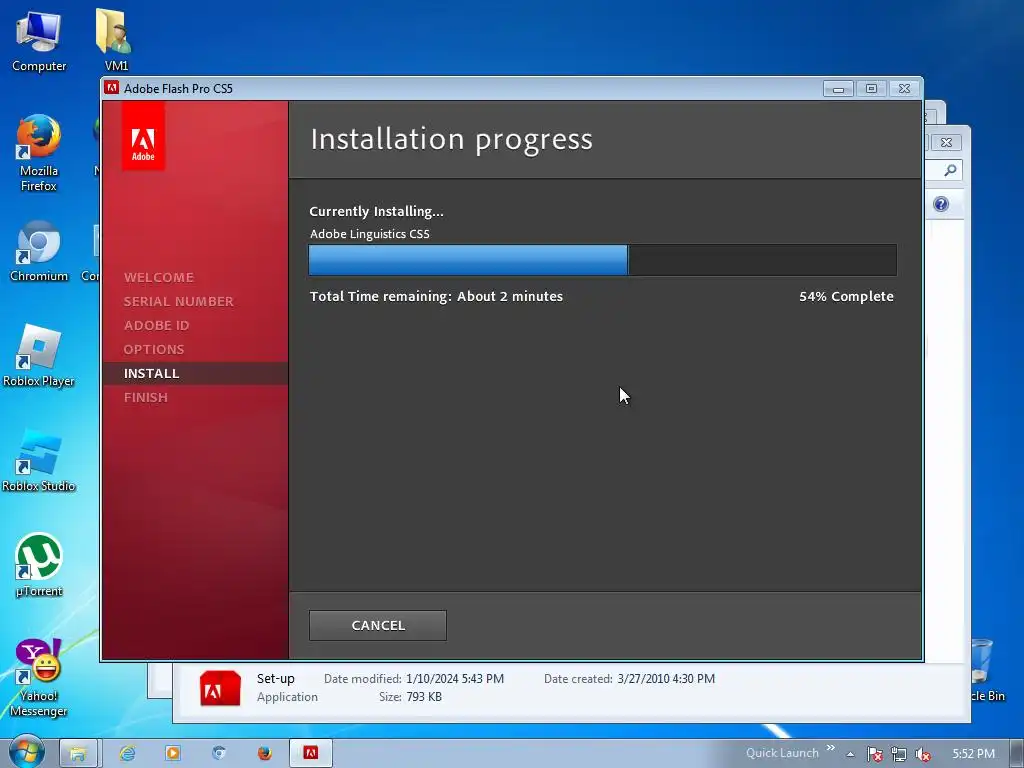Expand the Quick Launch toolbar chevron
1024x768 pixels.
[831, 748]
